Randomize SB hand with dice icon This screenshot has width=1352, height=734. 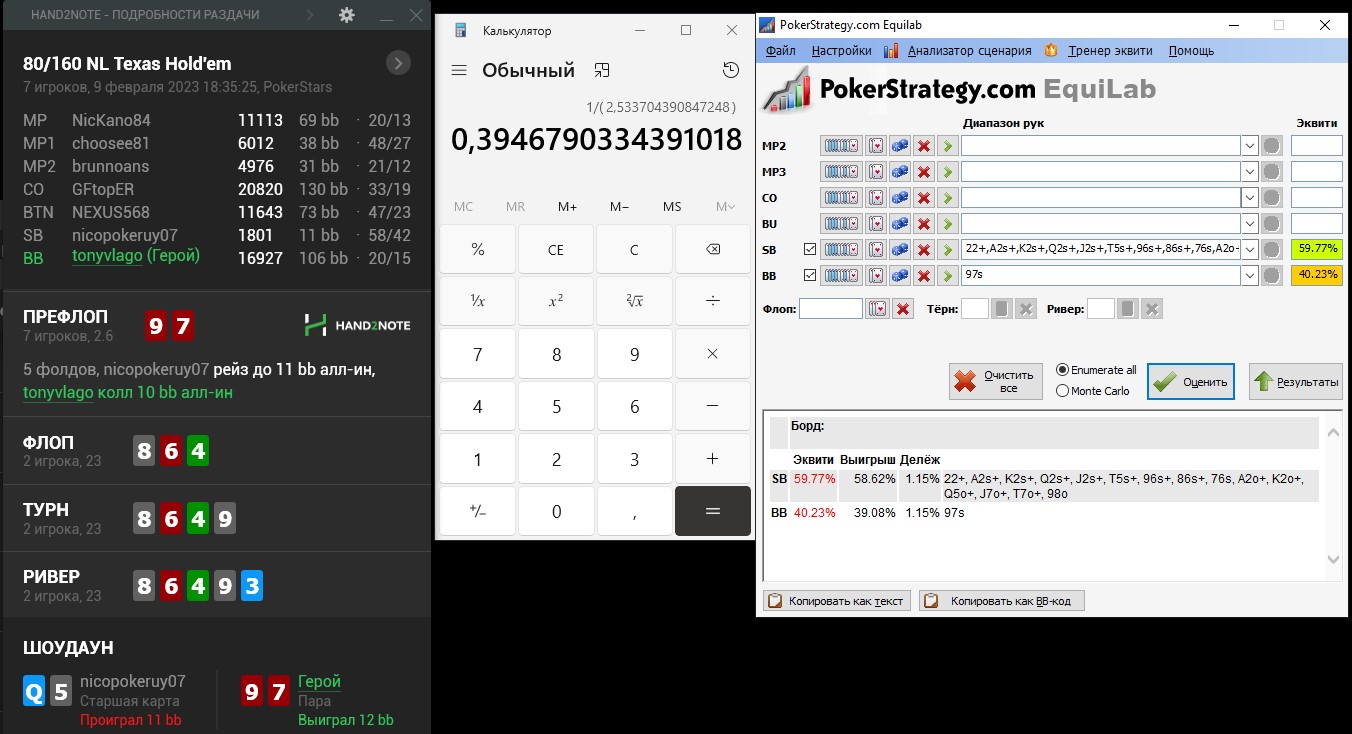900,249
